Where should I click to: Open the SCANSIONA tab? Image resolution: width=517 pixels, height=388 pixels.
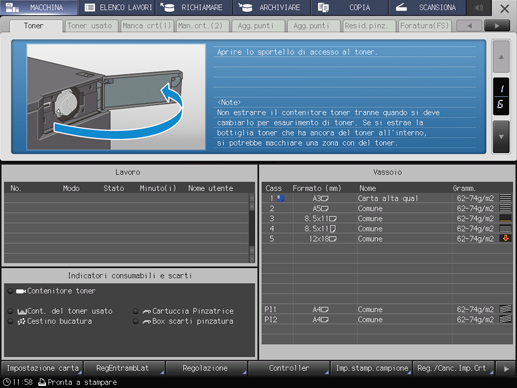coord(428,7)
